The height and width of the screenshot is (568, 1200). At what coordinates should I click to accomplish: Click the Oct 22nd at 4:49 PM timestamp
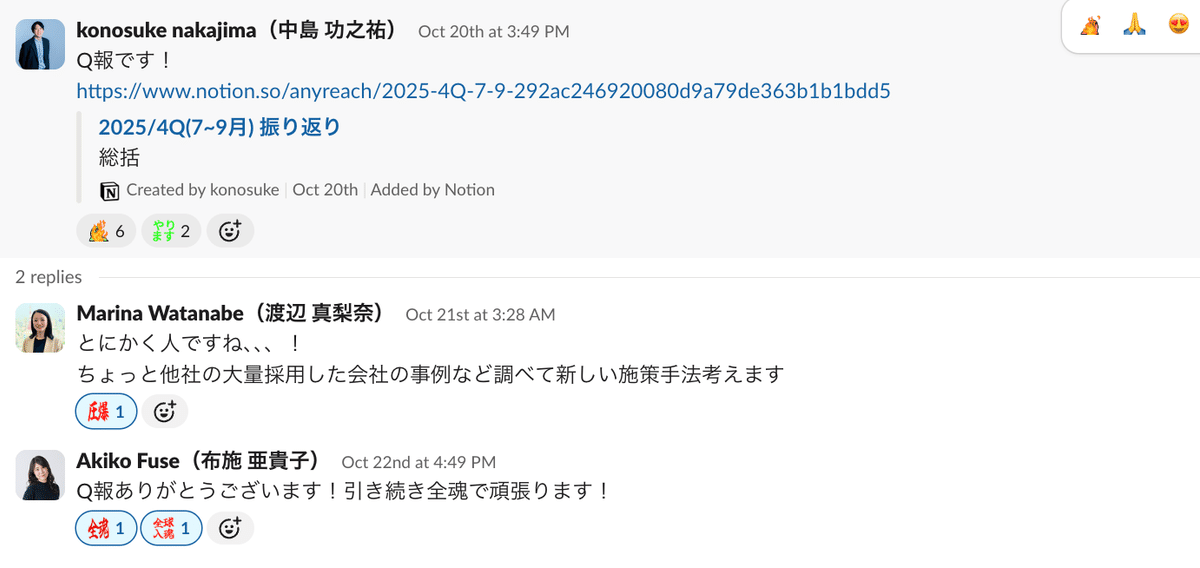point(419,462)
